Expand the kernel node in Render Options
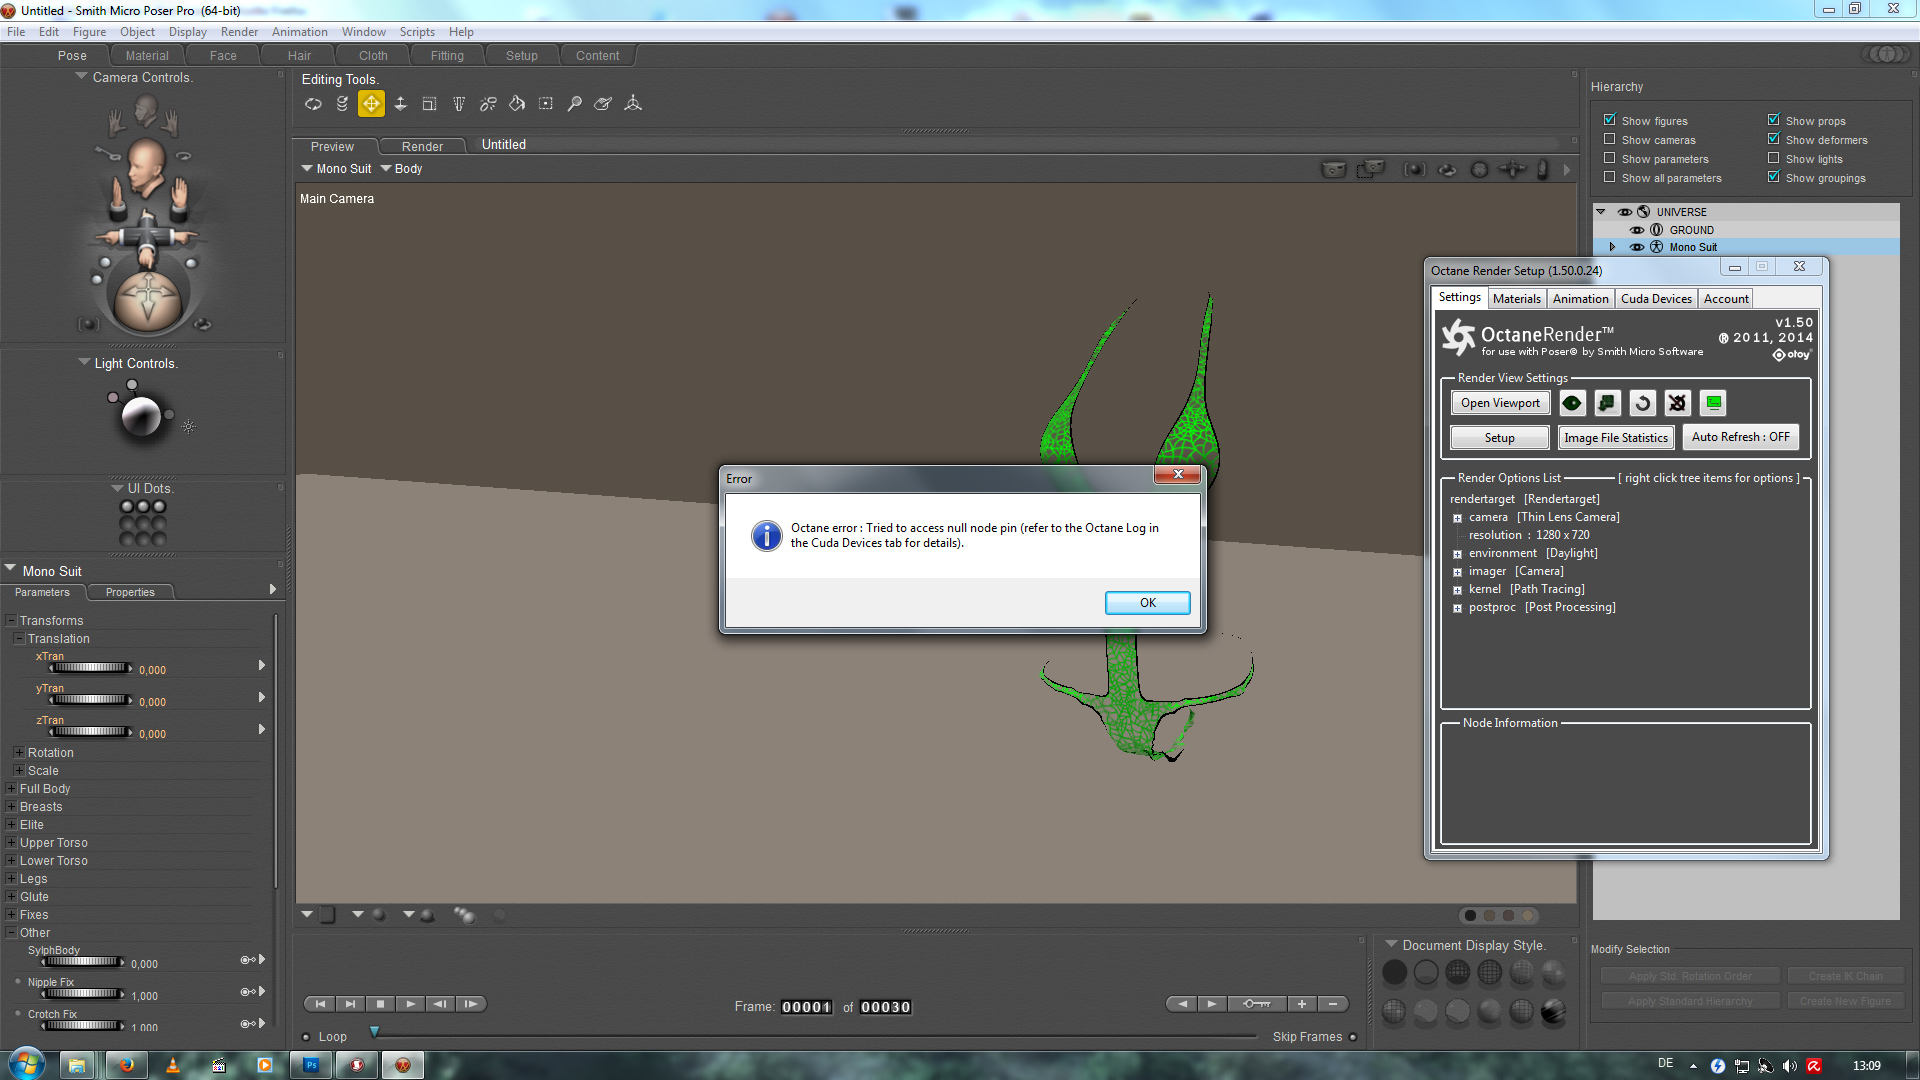The height and width of the screenshot is (1080, 1920). coord(1457,590)
